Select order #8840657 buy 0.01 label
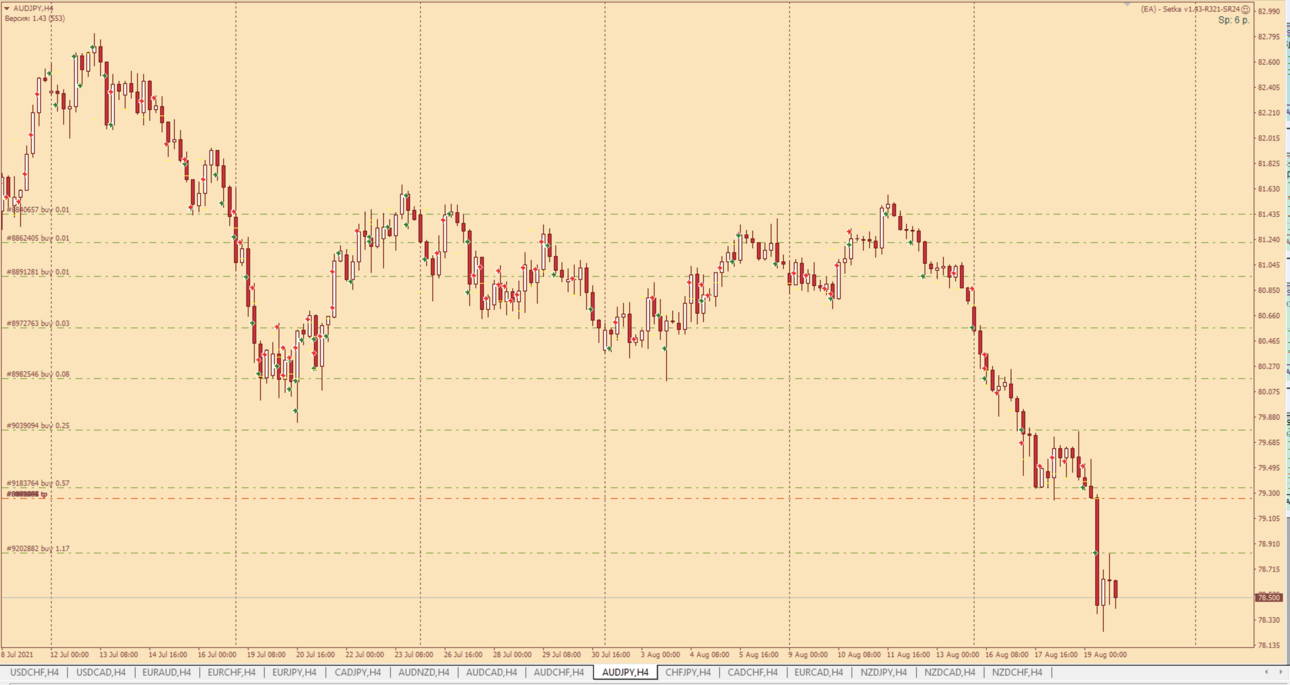Screen dimensions: 1290x685 (x=38, y=210)
